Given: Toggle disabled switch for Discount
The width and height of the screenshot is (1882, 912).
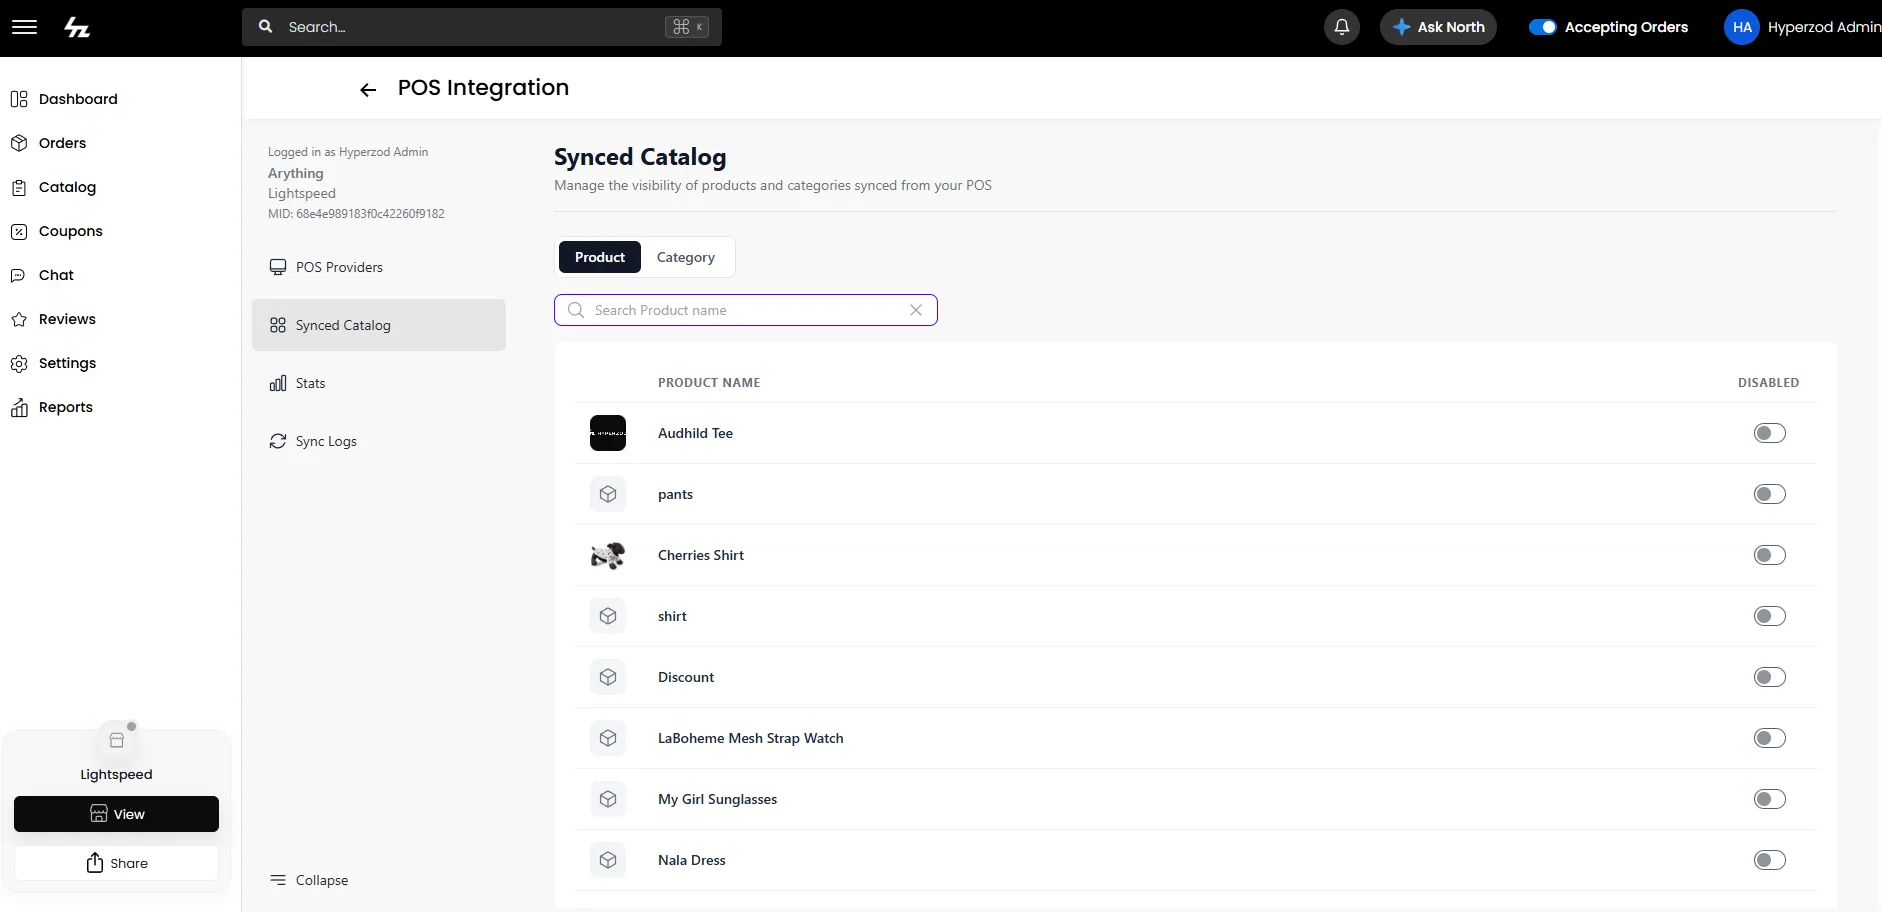Looking at the screenshot, I should click(x=1769, y=677).
